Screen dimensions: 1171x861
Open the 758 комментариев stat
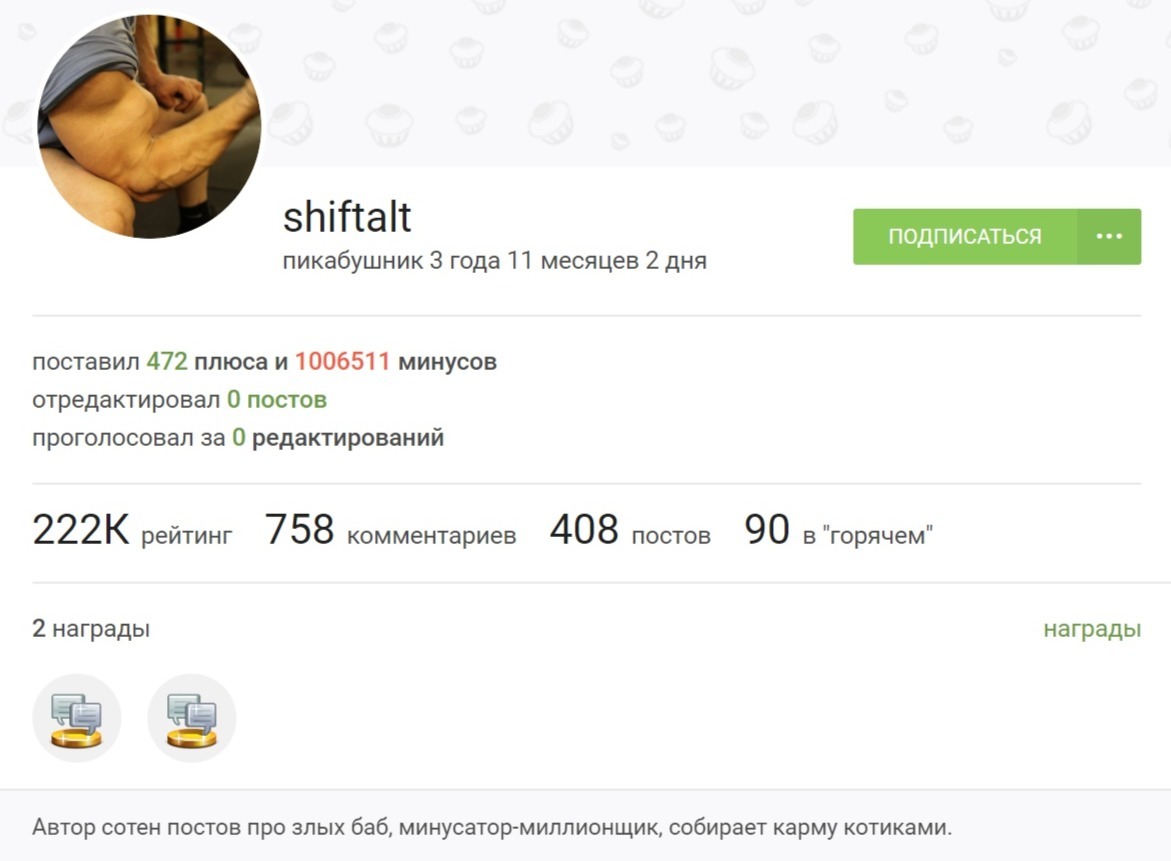point(391,530)
